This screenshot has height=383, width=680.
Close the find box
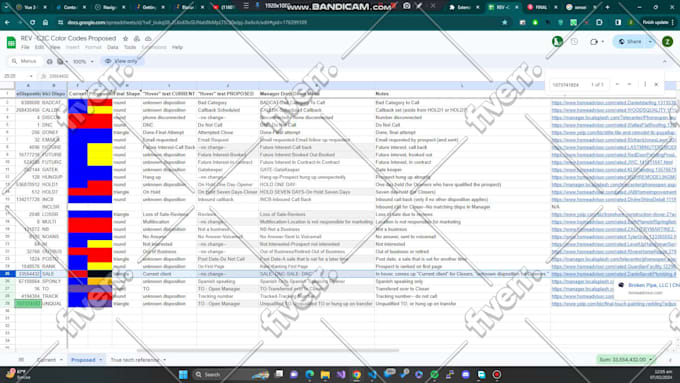click(656, 85)
